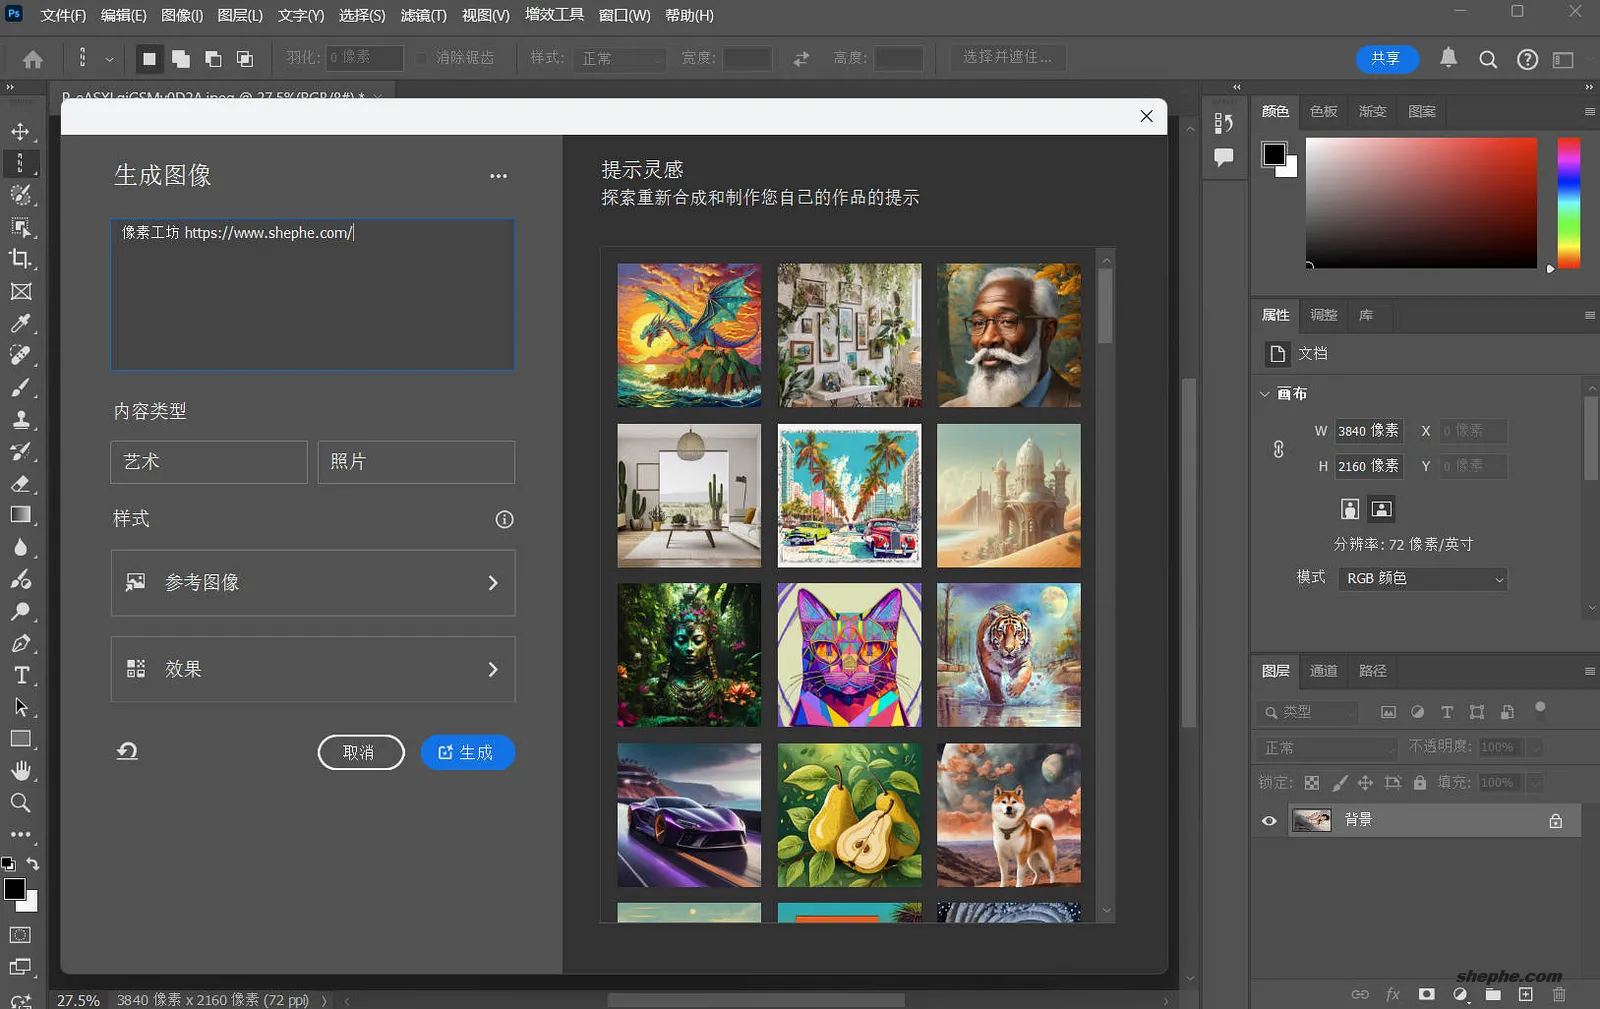Reset the generate image settings
Viewport: 1600px width, 1009px height.
pyautogui.click(x=127, y=751)
